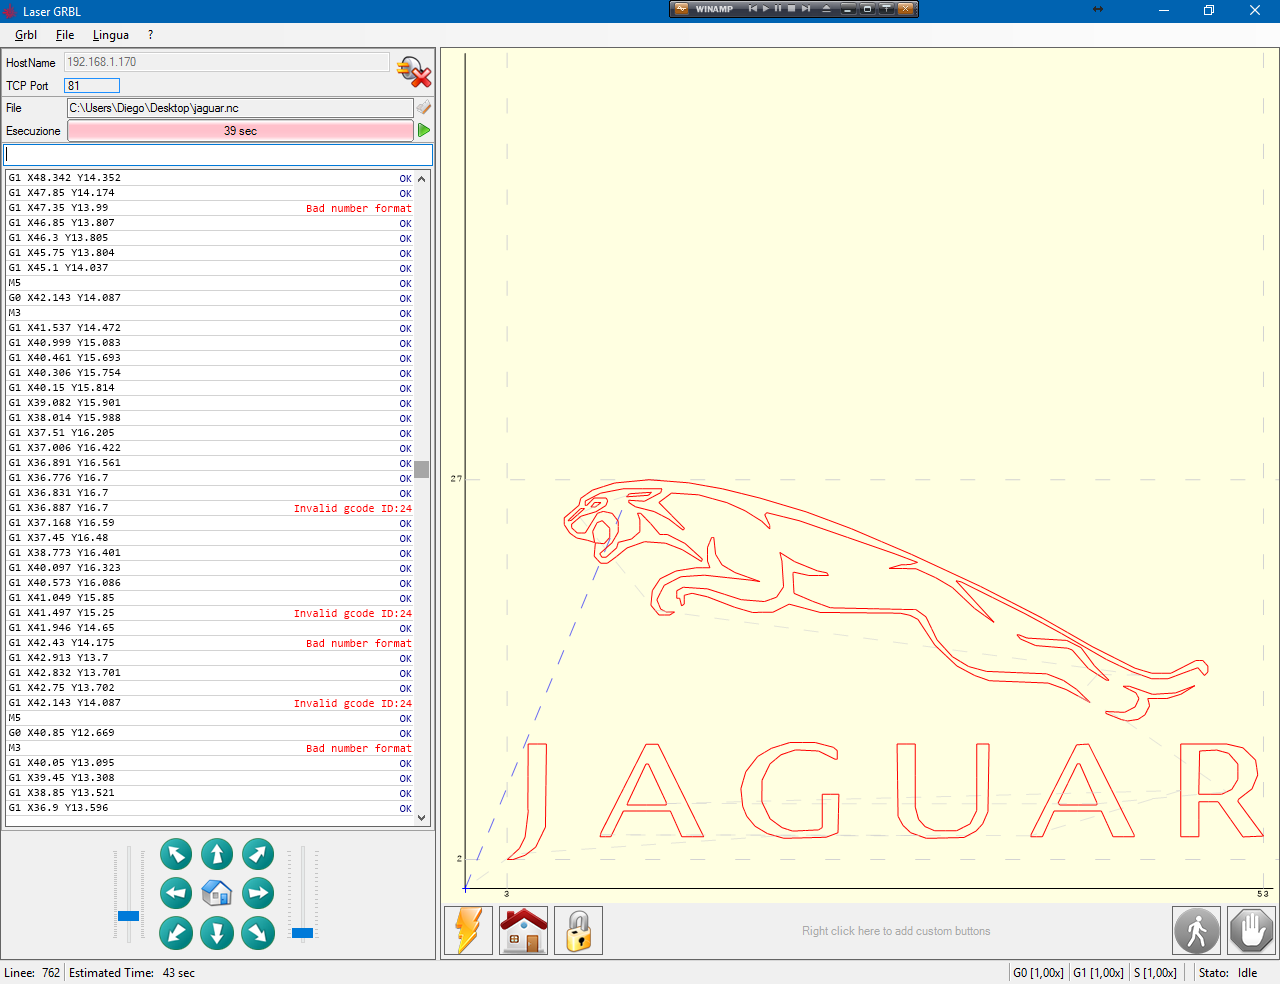1280x984 pixels.
Task: Click 'Right click here to add custom buttons' hint
Action: pos(896,931)
